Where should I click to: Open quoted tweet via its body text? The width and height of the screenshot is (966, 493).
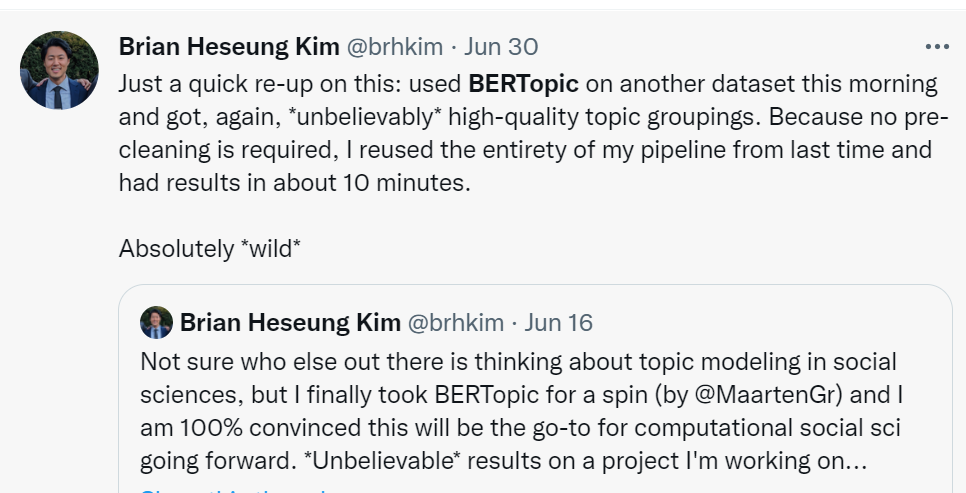520,410
